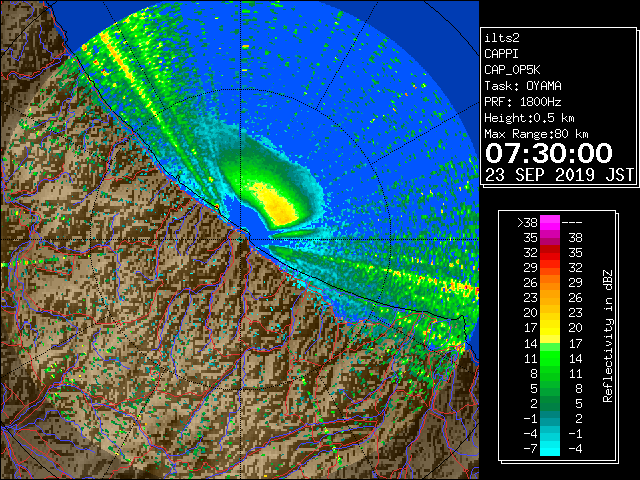The height and width of the screenshot is (480, 640).
Task: Click the Reflectivity in dBZ axis label
Action: (607, 336)
